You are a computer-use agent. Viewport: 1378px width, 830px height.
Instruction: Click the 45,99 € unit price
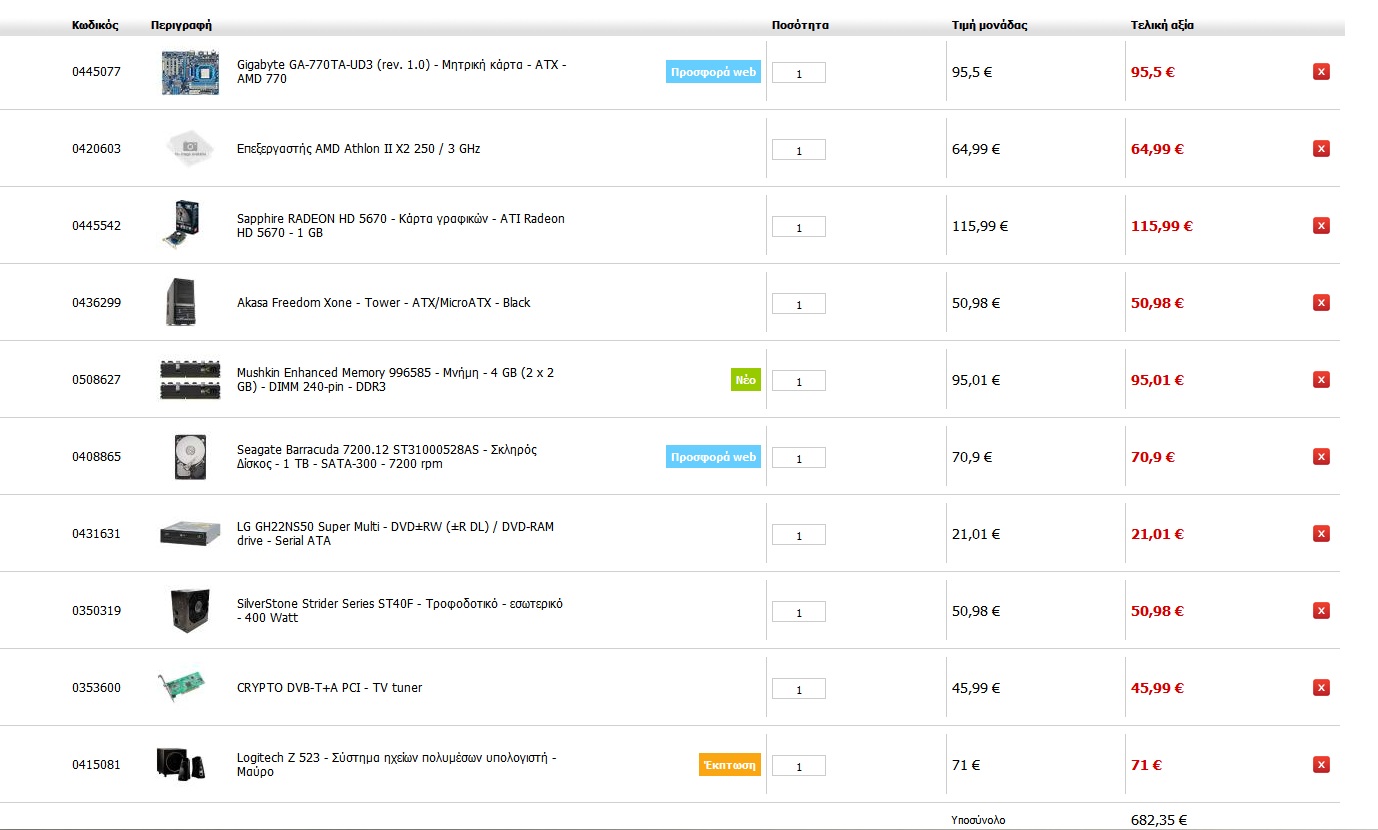pos(976,688)
